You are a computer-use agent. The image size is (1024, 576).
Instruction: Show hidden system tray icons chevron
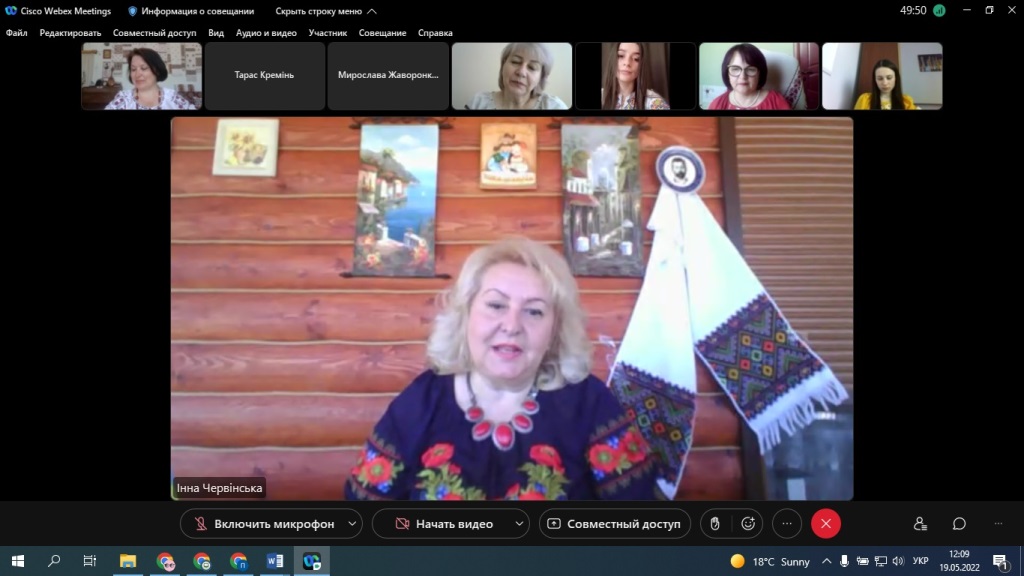tap(827, 561)
